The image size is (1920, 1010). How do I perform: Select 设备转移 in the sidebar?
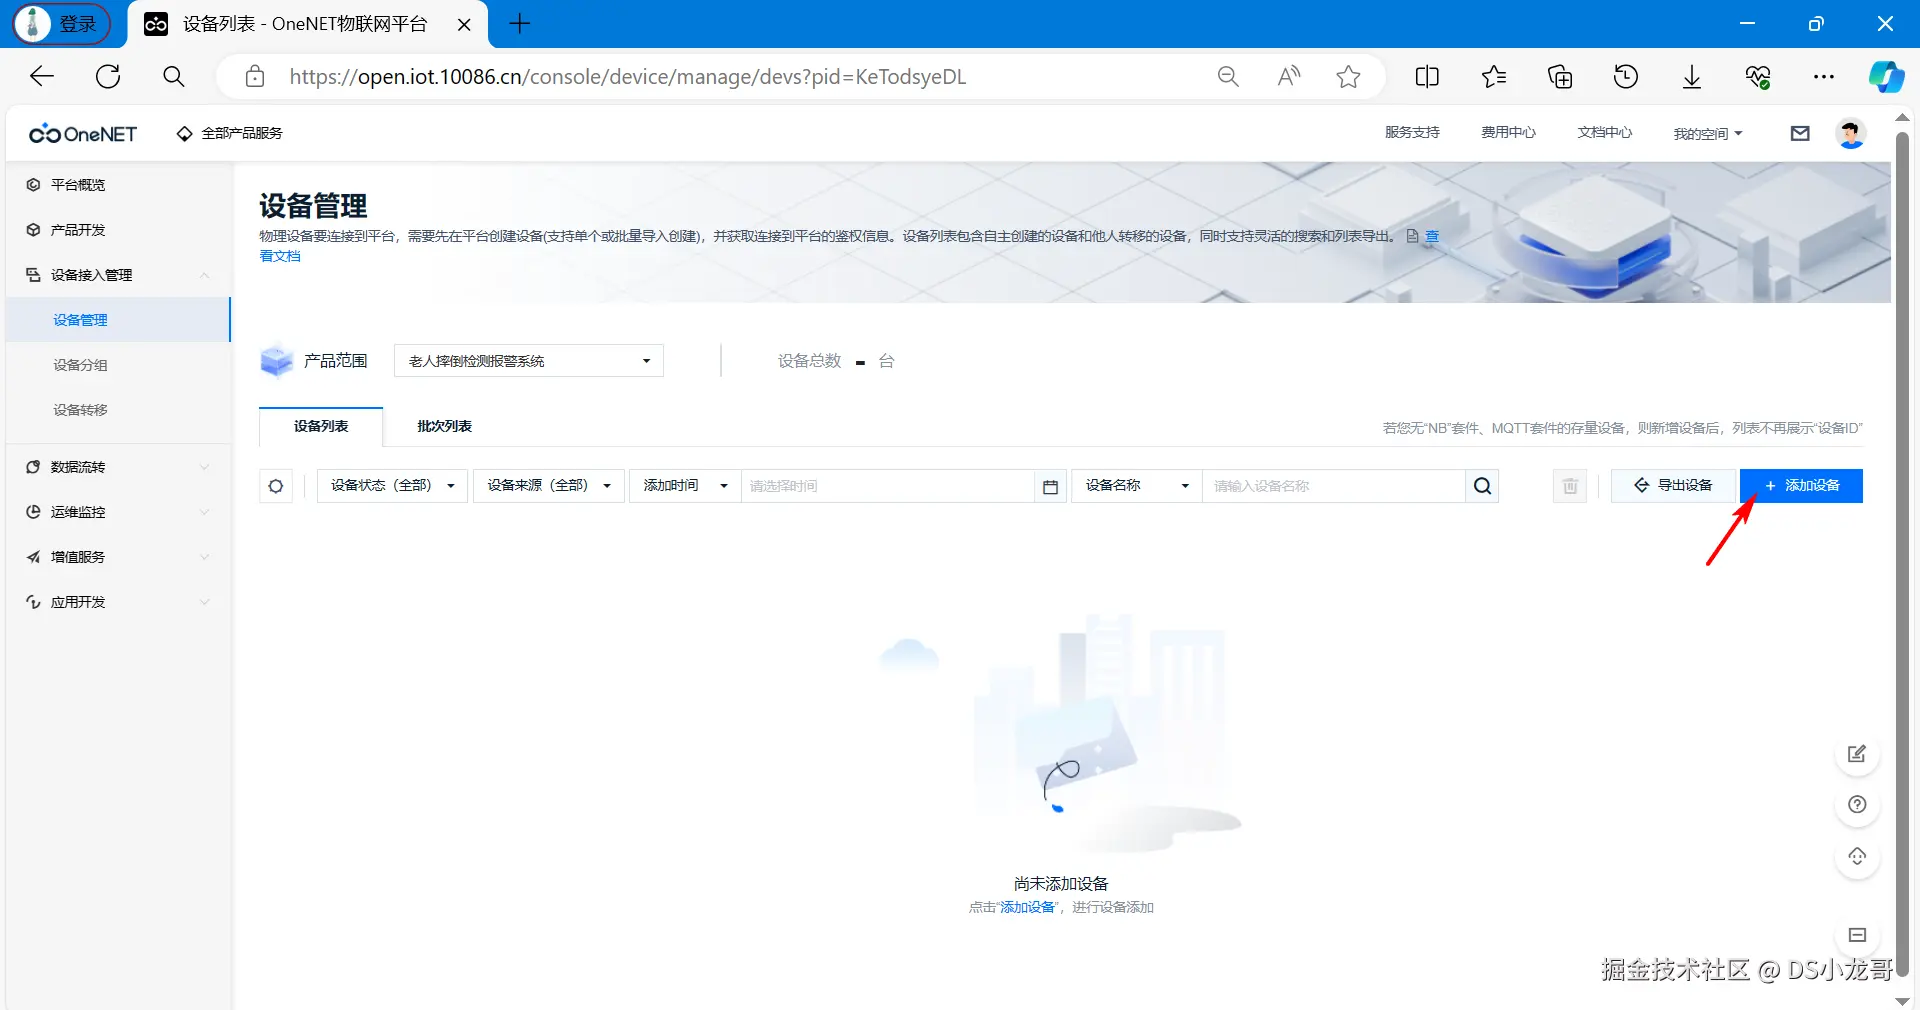pos(118,410)
